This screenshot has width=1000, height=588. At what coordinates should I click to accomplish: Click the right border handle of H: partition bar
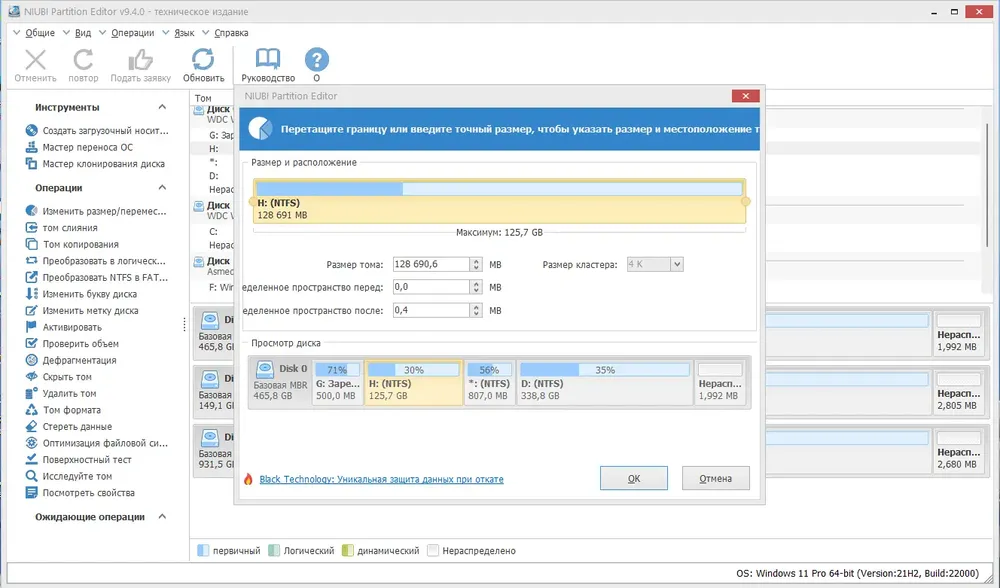(746, 202)
